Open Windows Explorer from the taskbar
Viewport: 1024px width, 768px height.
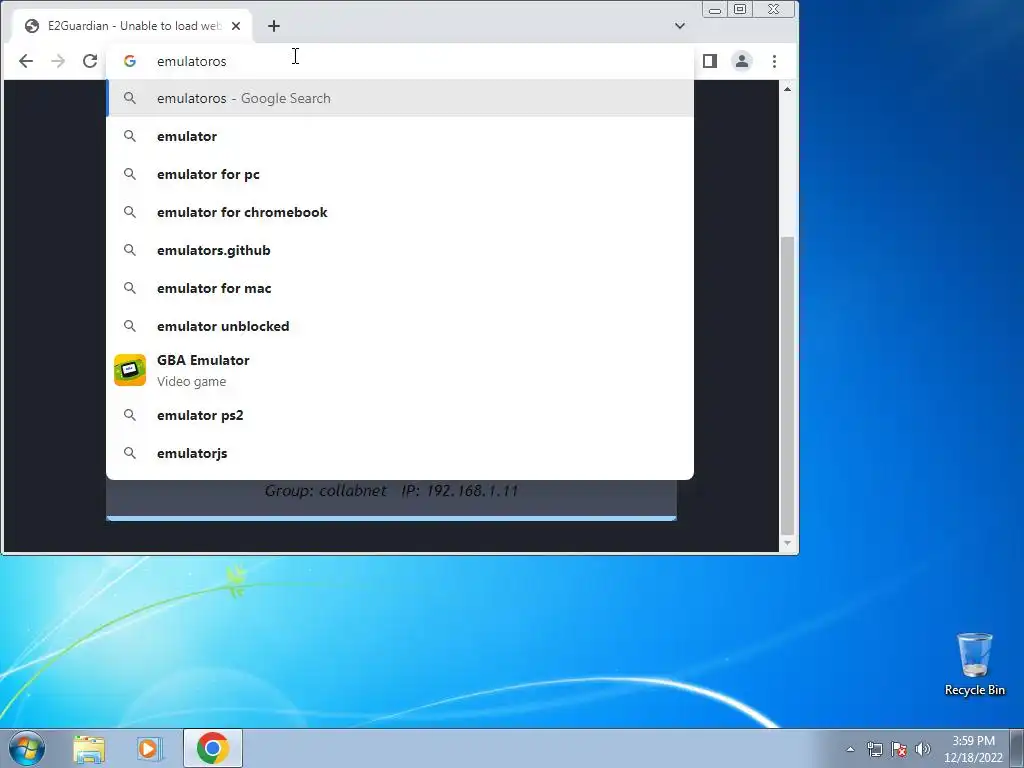pos(89,748)
